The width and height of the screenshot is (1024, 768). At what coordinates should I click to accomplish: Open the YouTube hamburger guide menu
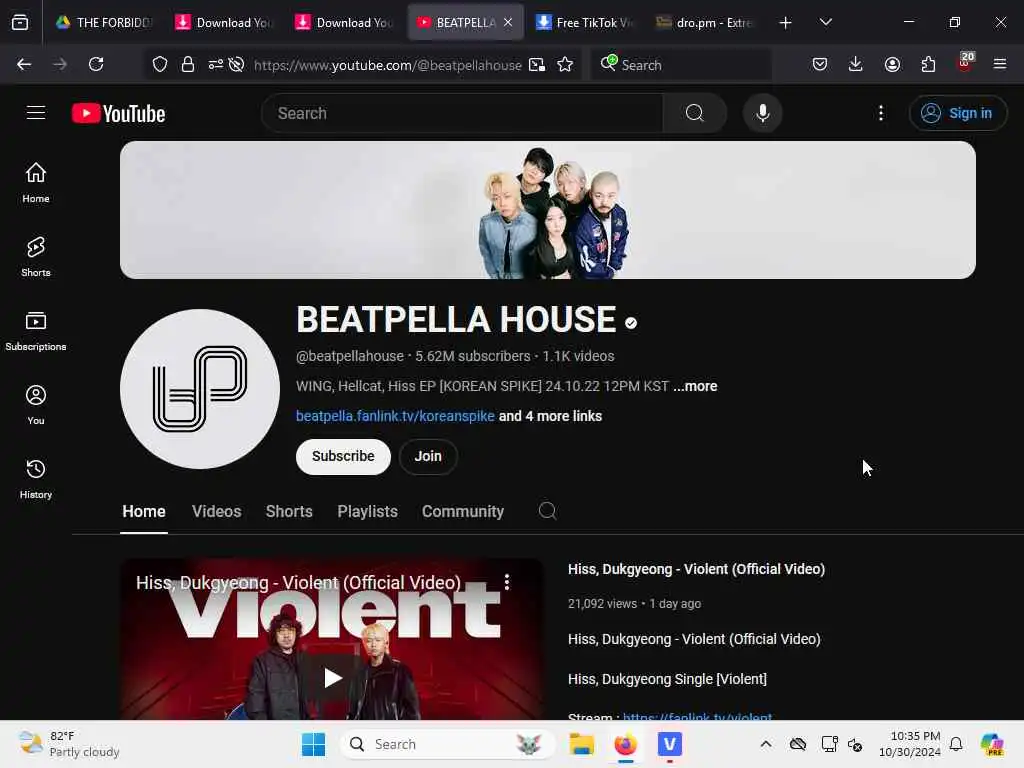(x=36, y=113)
